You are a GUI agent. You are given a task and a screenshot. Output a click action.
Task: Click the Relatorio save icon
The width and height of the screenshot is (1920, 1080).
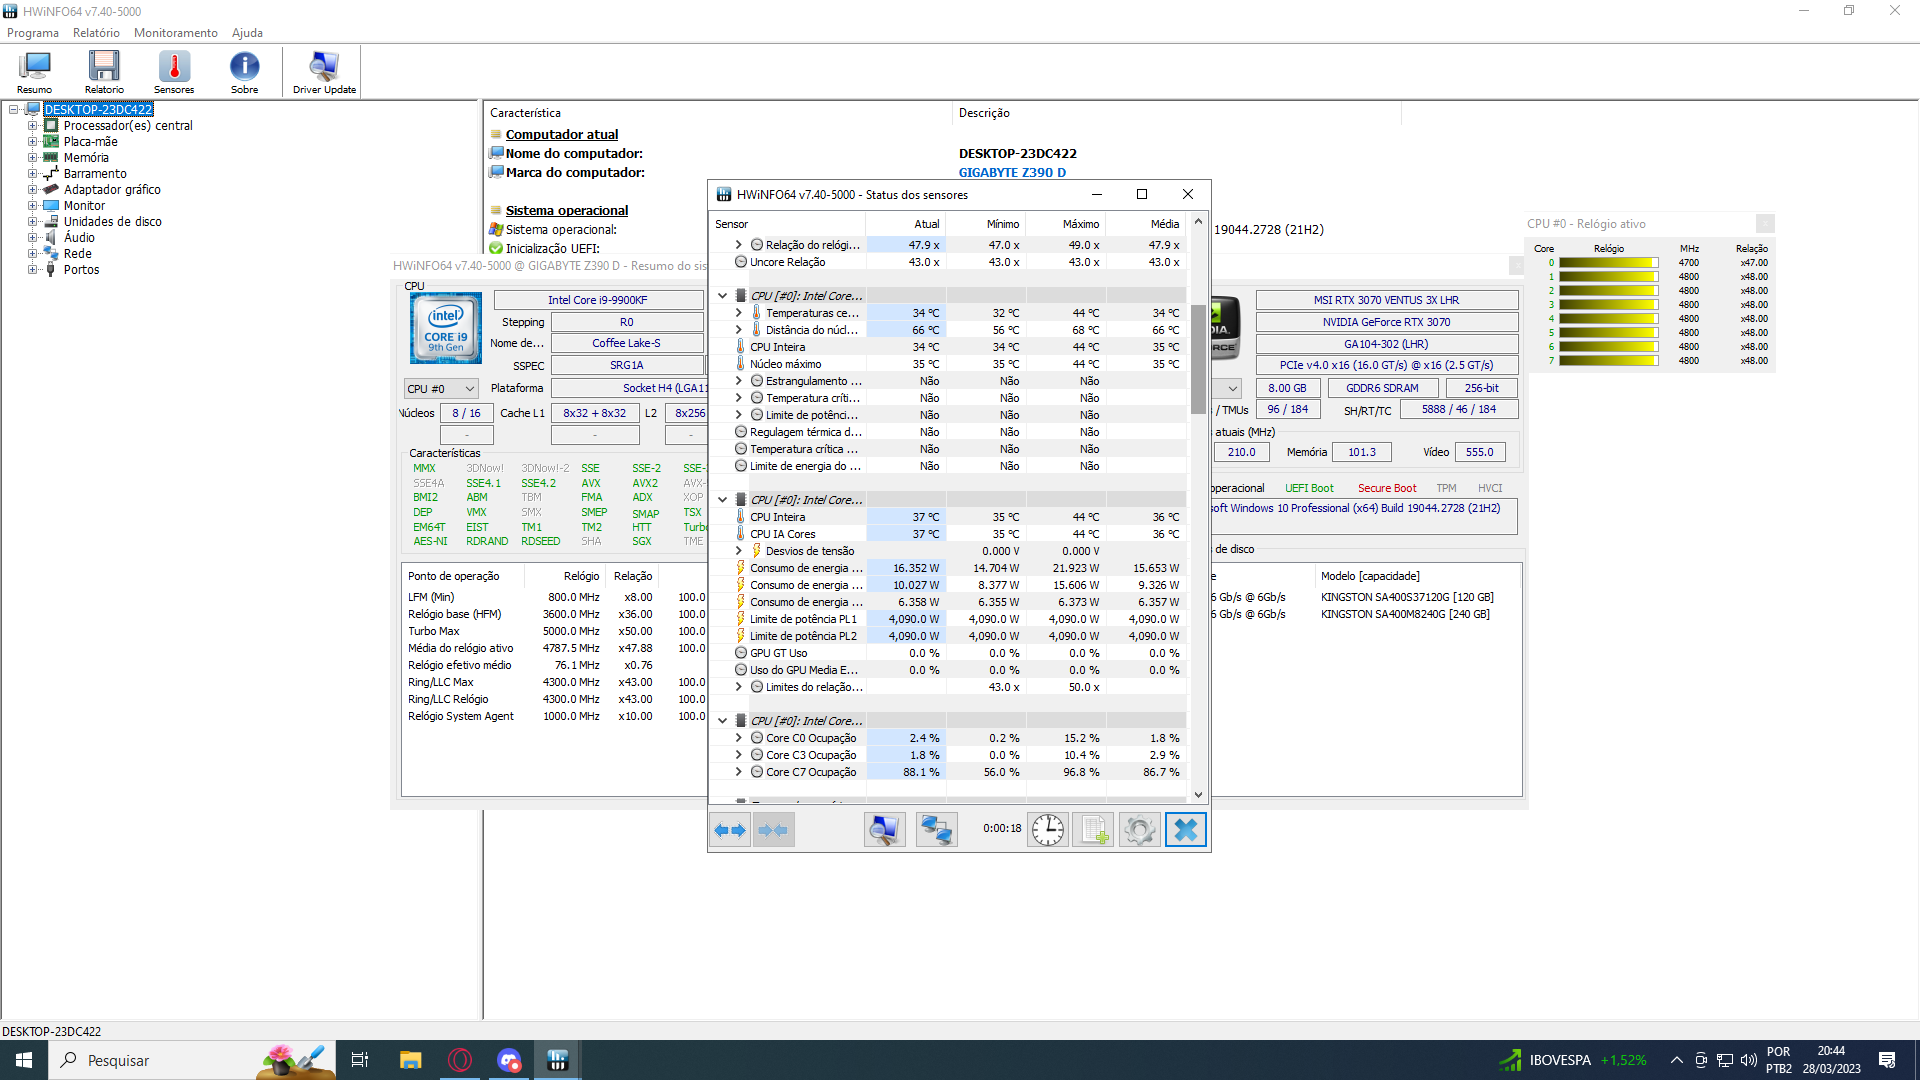point(104,72)
